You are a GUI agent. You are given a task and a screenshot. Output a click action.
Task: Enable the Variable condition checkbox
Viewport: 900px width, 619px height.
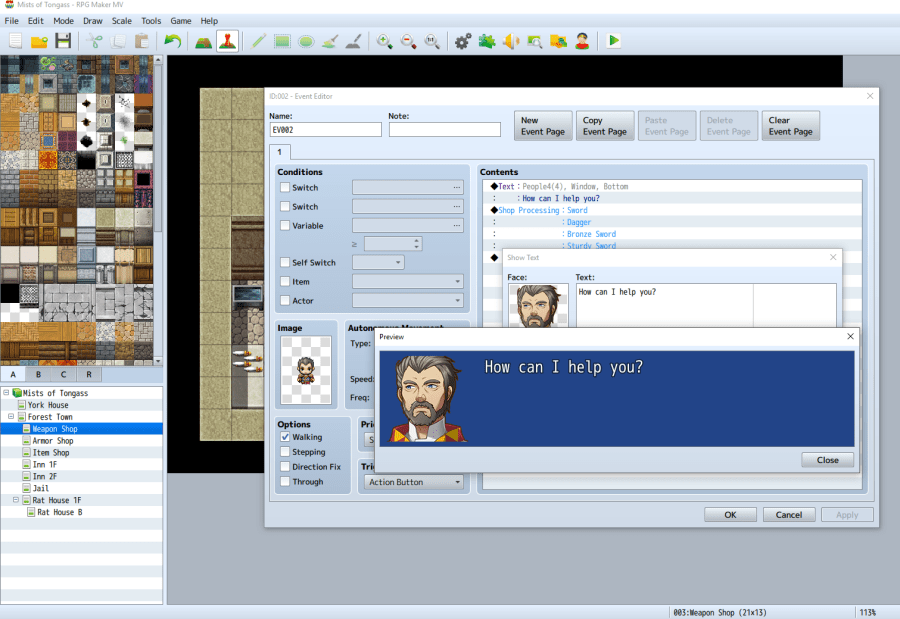(x=285, y=226)
